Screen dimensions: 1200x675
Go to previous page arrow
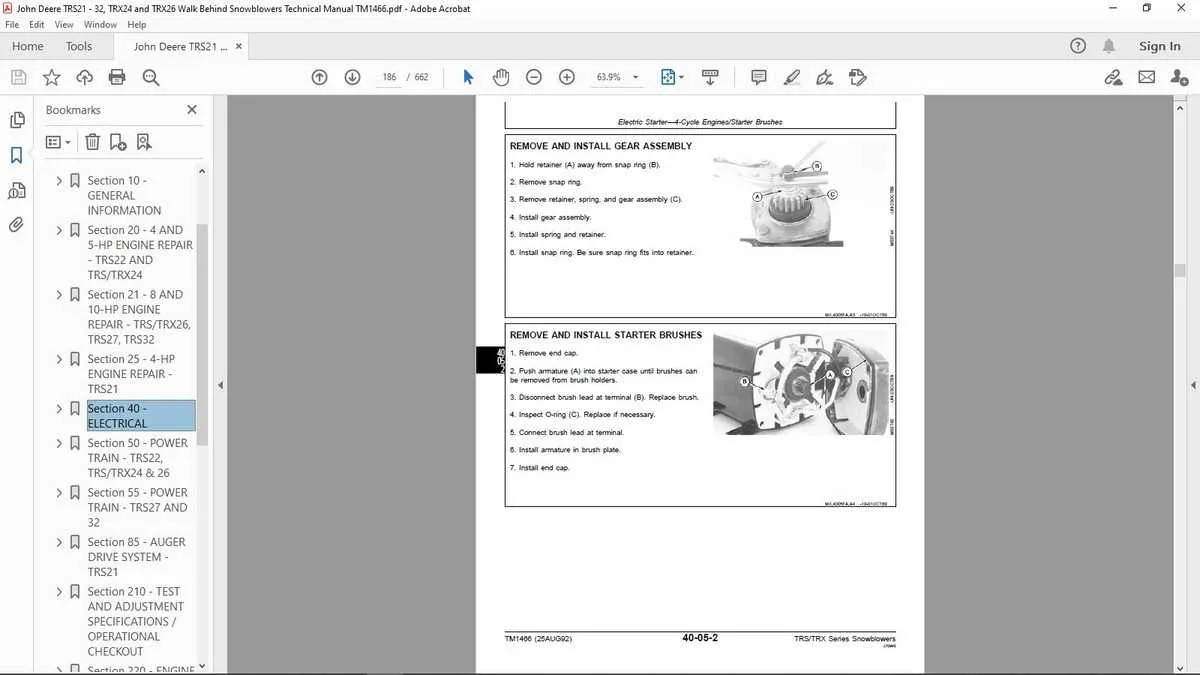[x=320, y=77]
